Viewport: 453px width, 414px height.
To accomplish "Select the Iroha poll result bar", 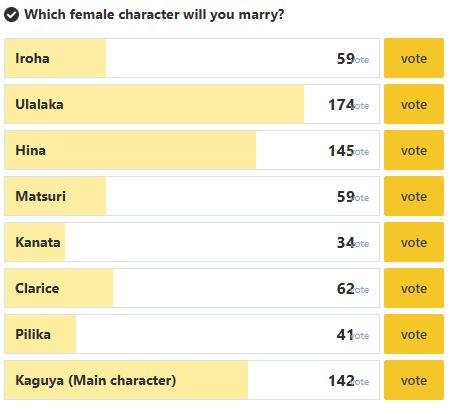I will point(192,58).
